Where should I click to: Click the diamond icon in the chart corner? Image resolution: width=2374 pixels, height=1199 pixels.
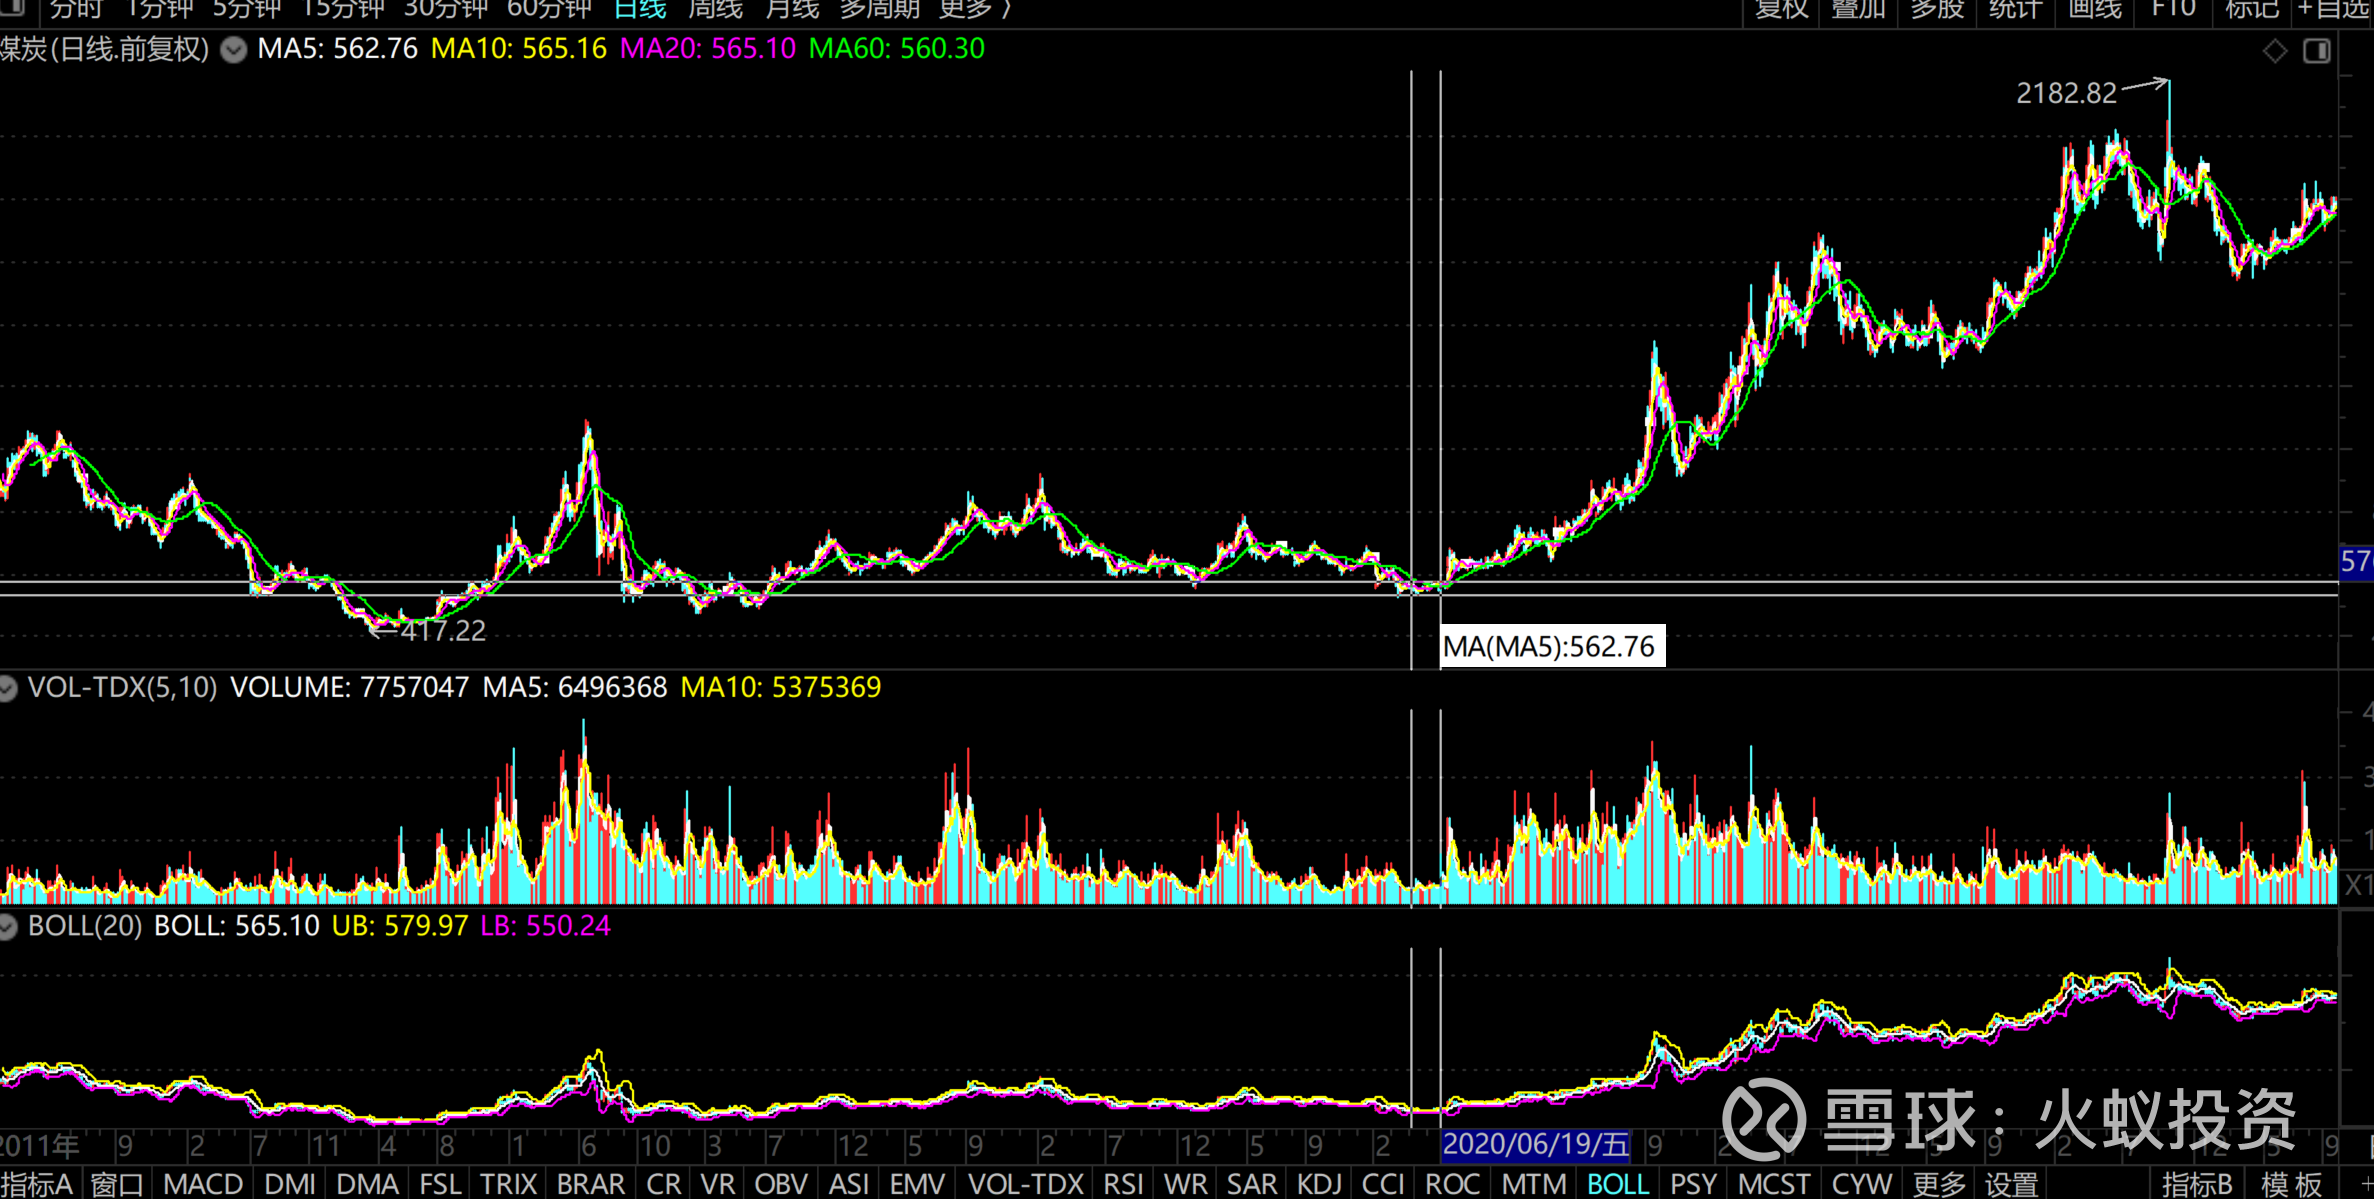pos(2275,51)
